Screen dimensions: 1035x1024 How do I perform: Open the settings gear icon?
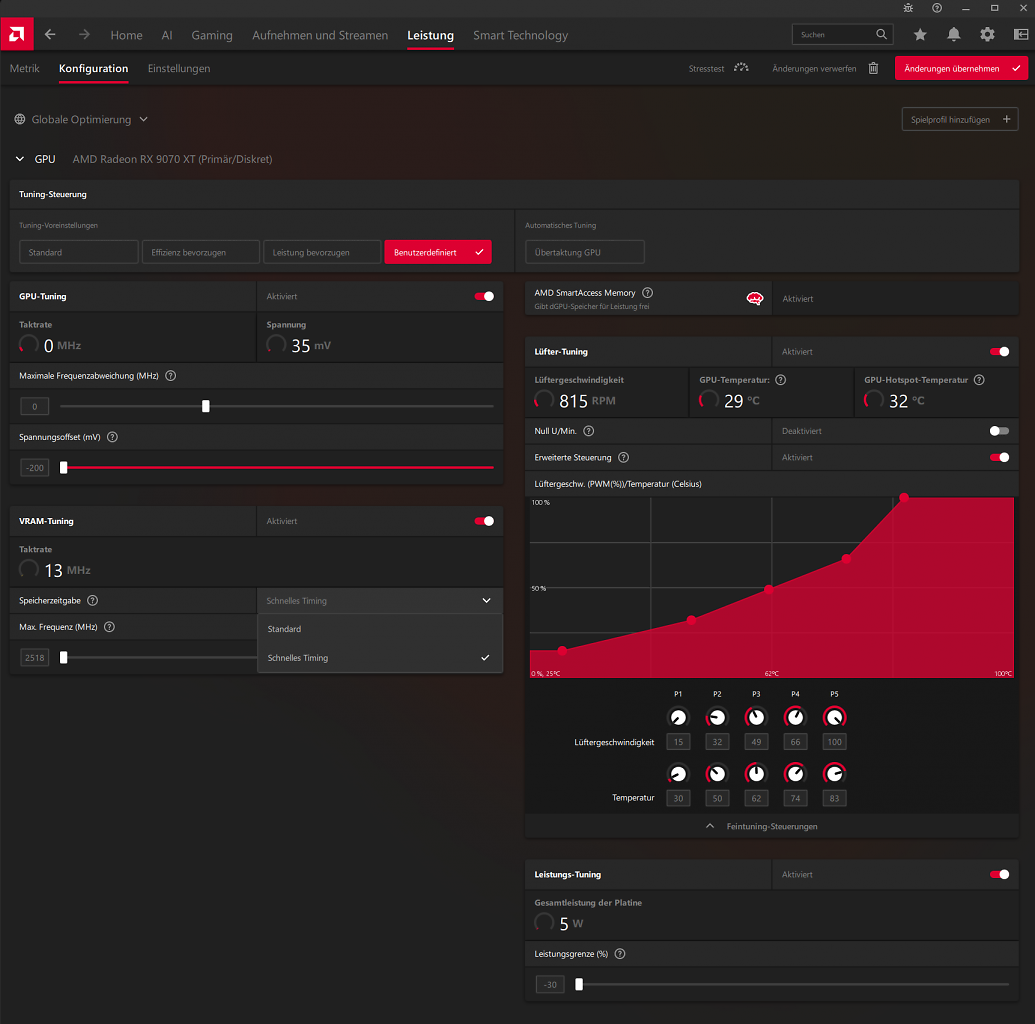pyautogui.click(x=987, y=34)
